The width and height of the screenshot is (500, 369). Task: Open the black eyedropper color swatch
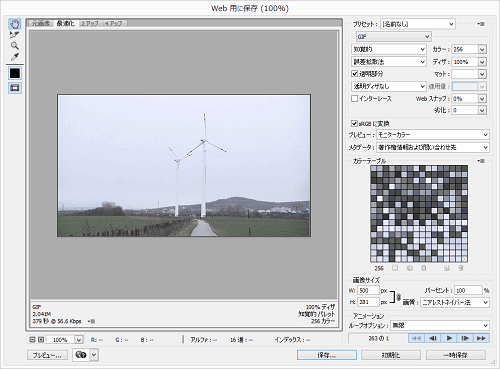coord(15,73)
